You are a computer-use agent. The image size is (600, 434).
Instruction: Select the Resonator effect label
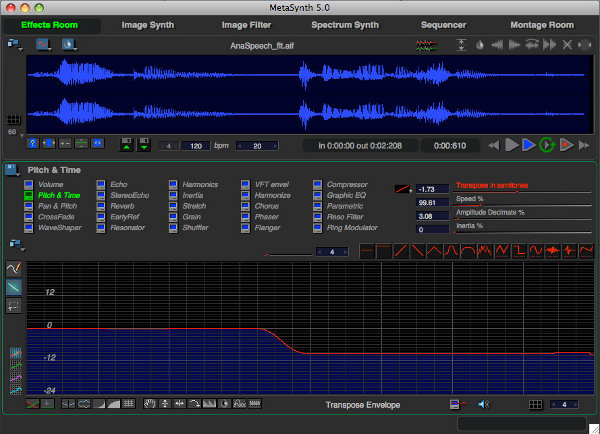pyautogui.click(x=128, y=228)
